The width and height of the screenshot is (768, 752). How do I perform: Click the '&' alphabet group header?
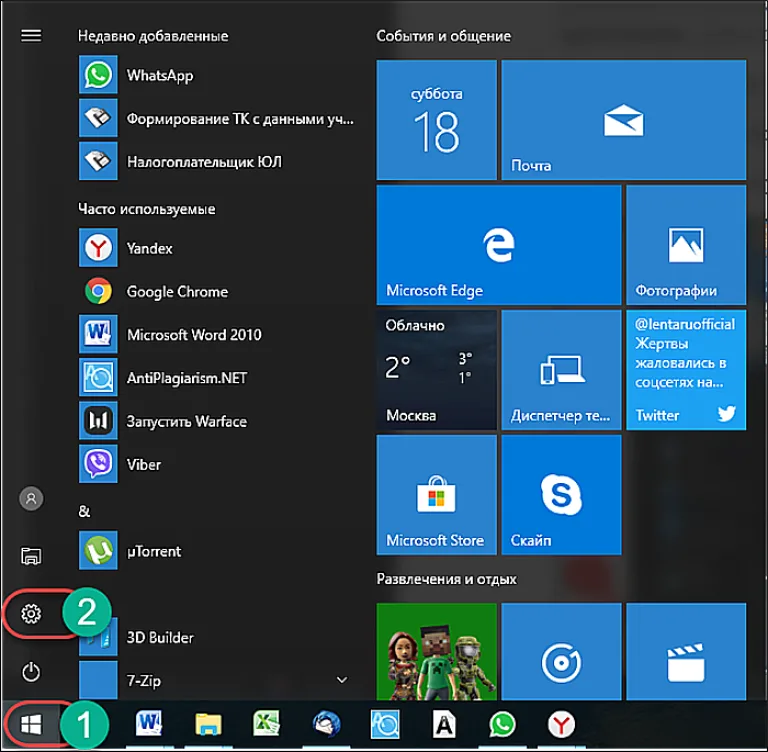84,511
